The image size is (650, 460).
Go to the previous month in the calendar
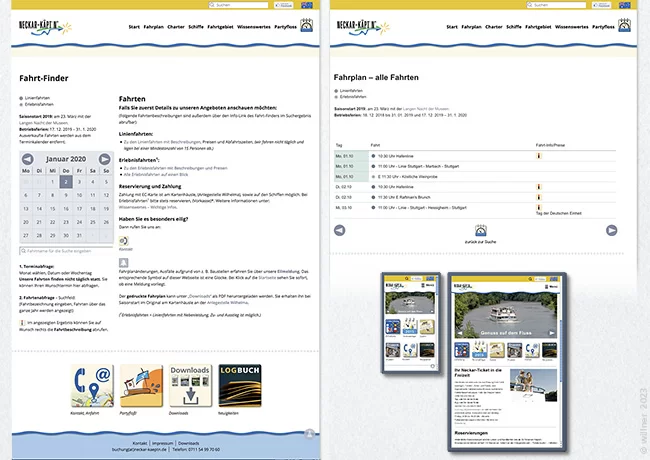tap(28, 159)
